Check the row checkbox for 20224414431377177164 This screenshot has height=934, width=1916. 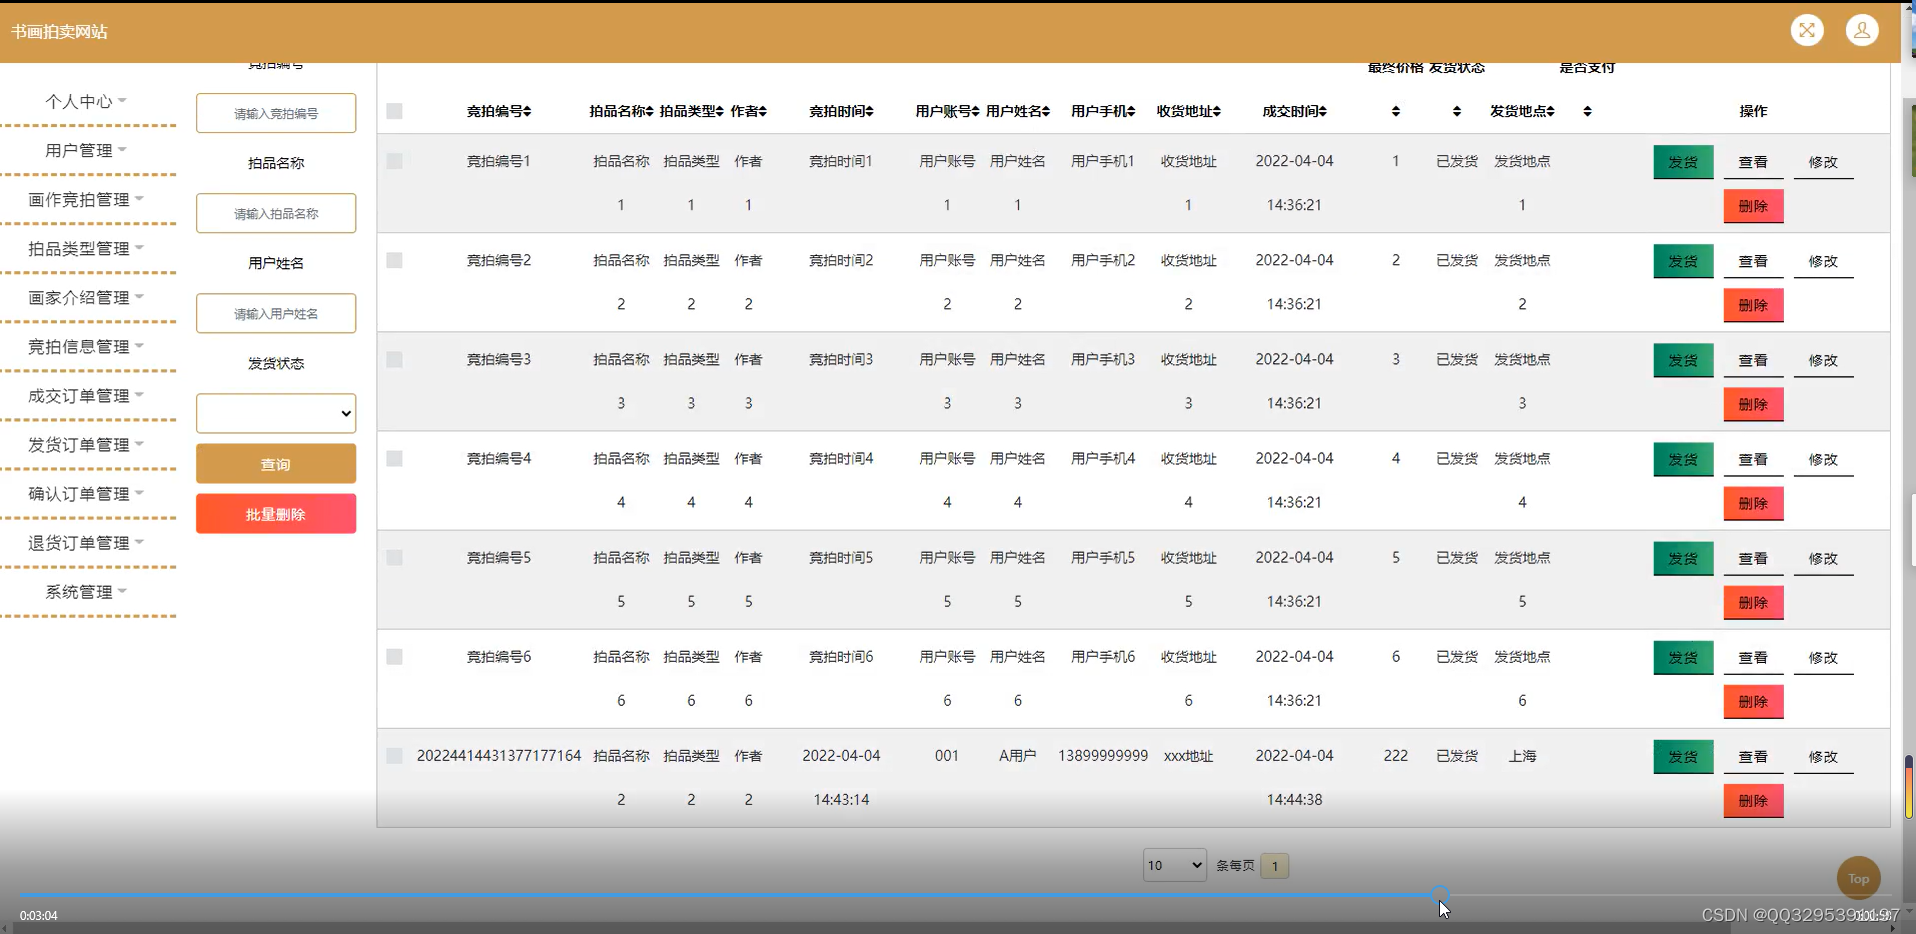pyautogui.click(x=395, y=756)
